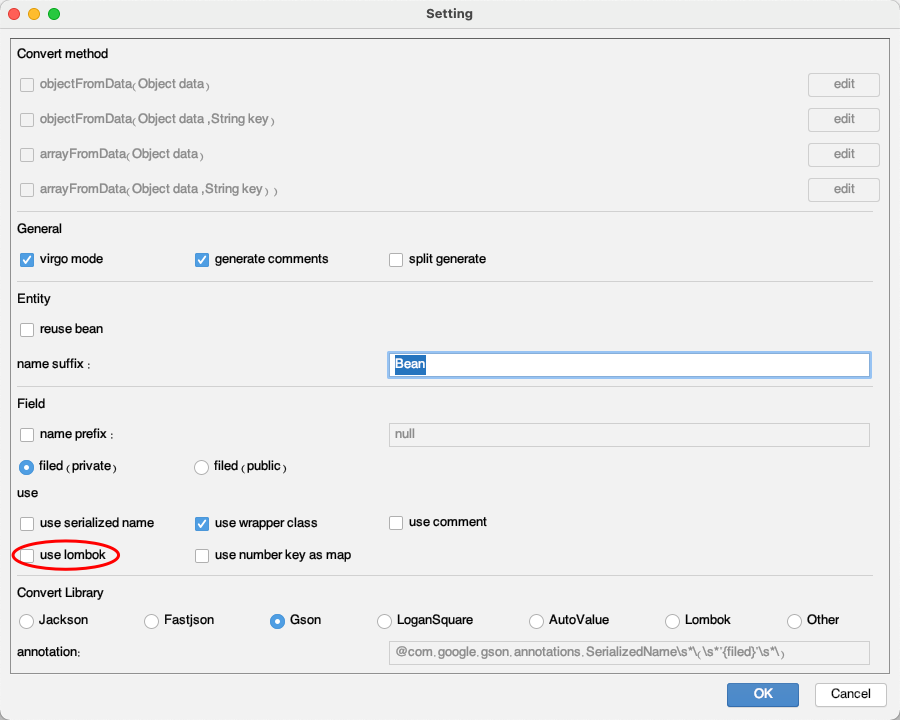Switch convert library to LoganSquare
900x720 pixels.
pos(384,621)
